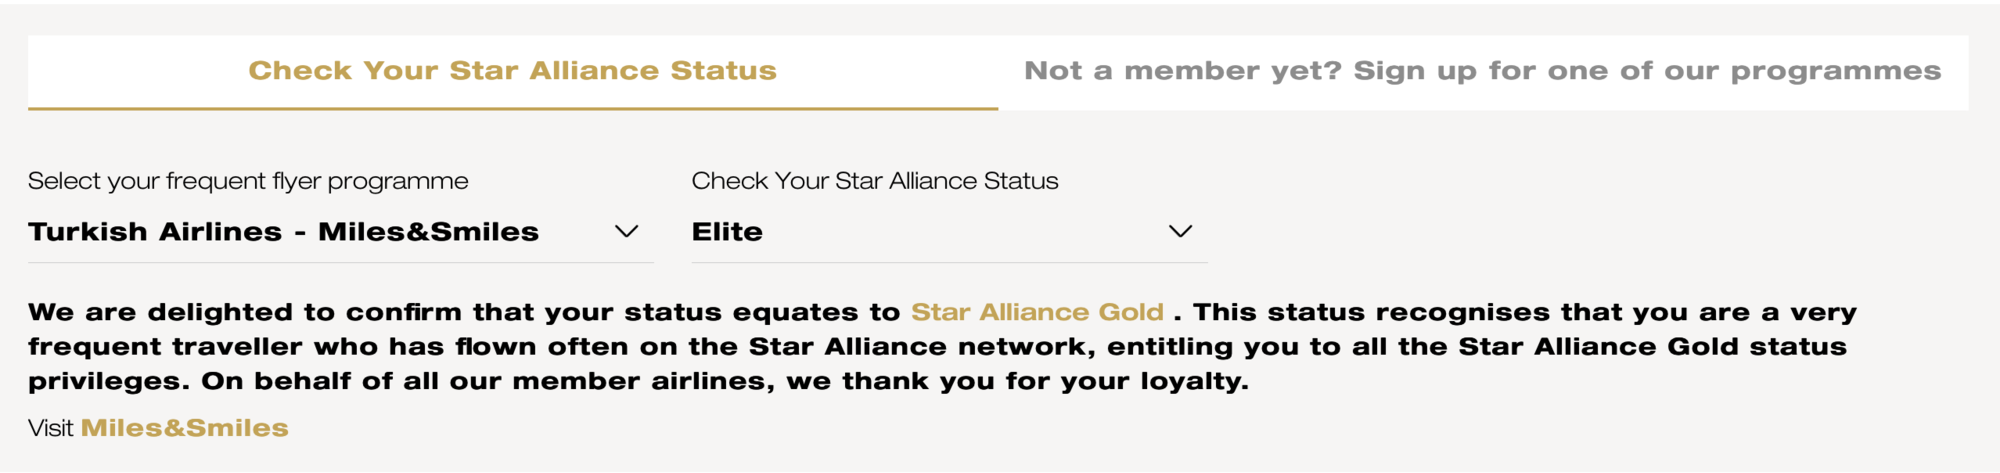Screen dimensions: 2000x473
Task: Click gold underline beneath the active tab
Action: point(512,108)
